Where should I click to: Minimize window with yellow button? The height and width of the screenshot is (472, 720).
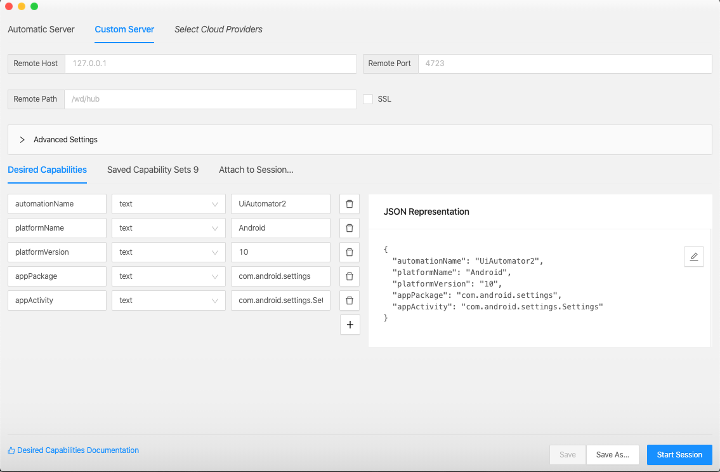click(x=21, y=6)
